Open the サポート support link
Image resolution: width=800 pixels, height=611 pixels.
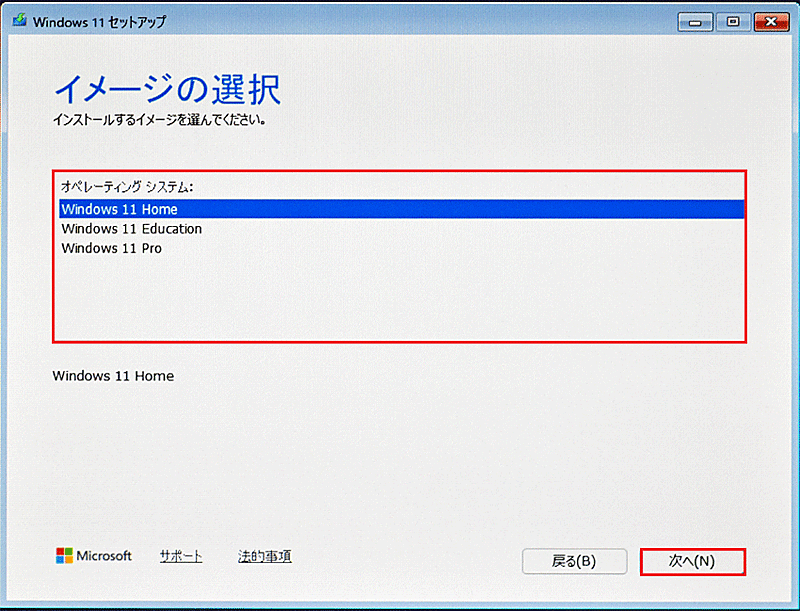[x=181, y=556]
